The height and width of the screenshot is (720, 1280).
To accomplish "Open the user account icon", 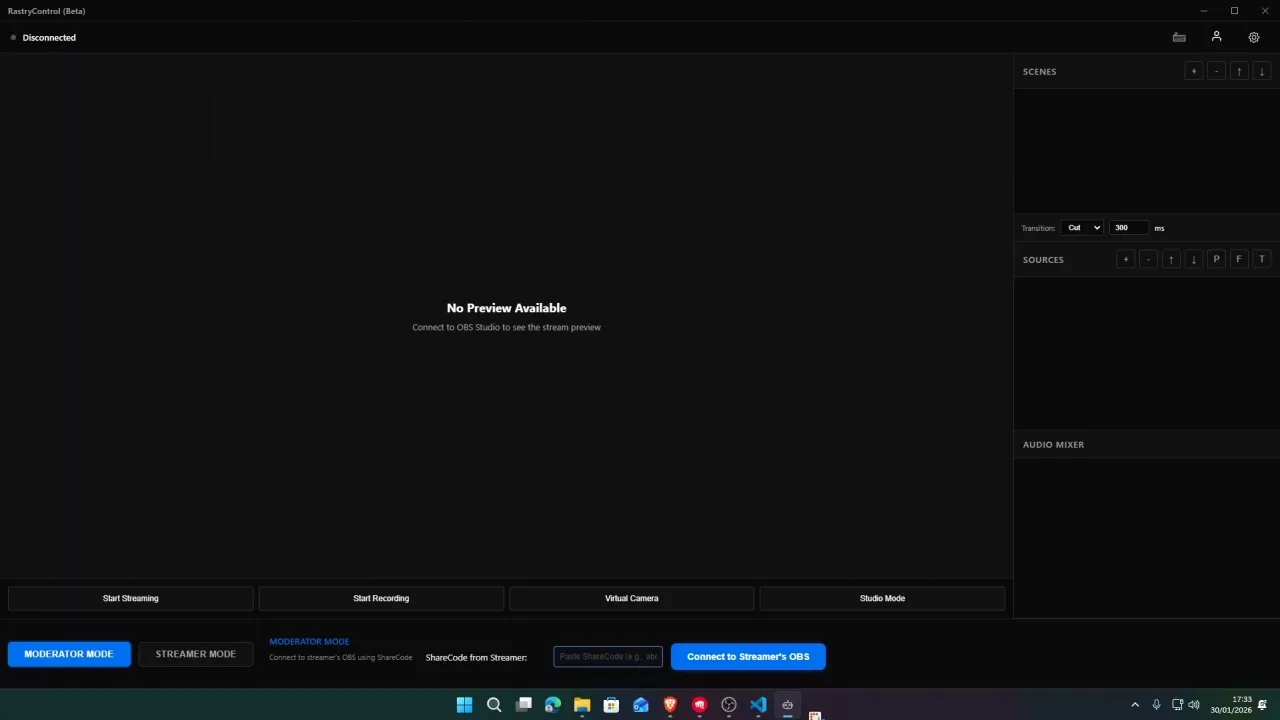I will pyautogui.click(x=1216, y=37).
